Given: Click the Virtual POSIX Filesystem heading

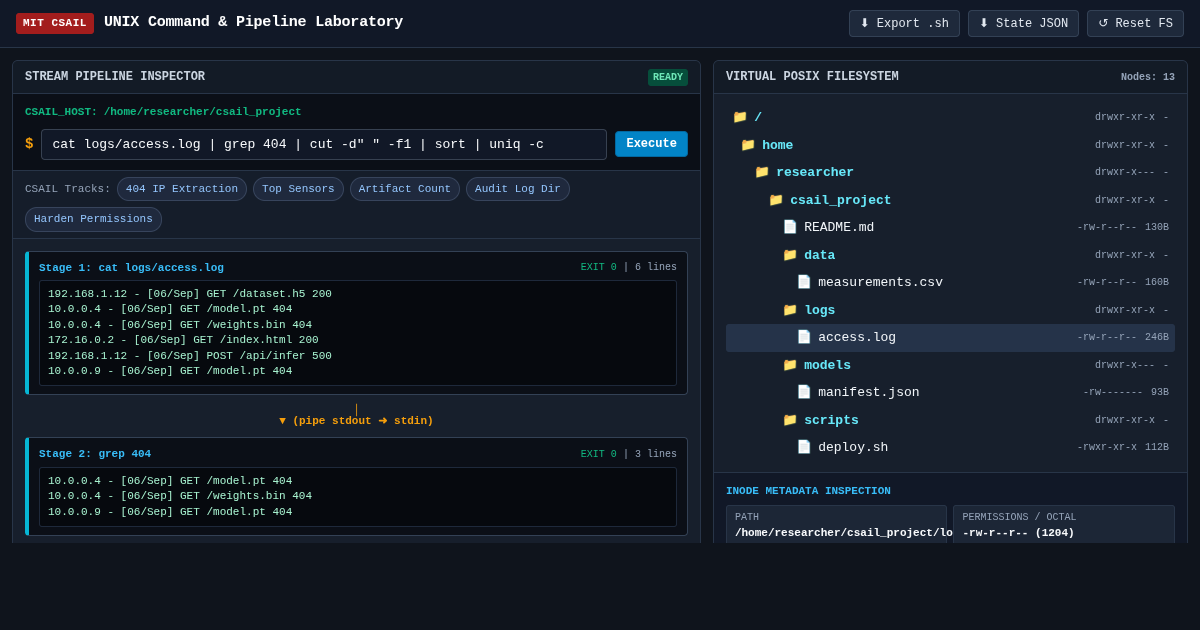Looking at the screenshot, I should [x=812, y=77].
